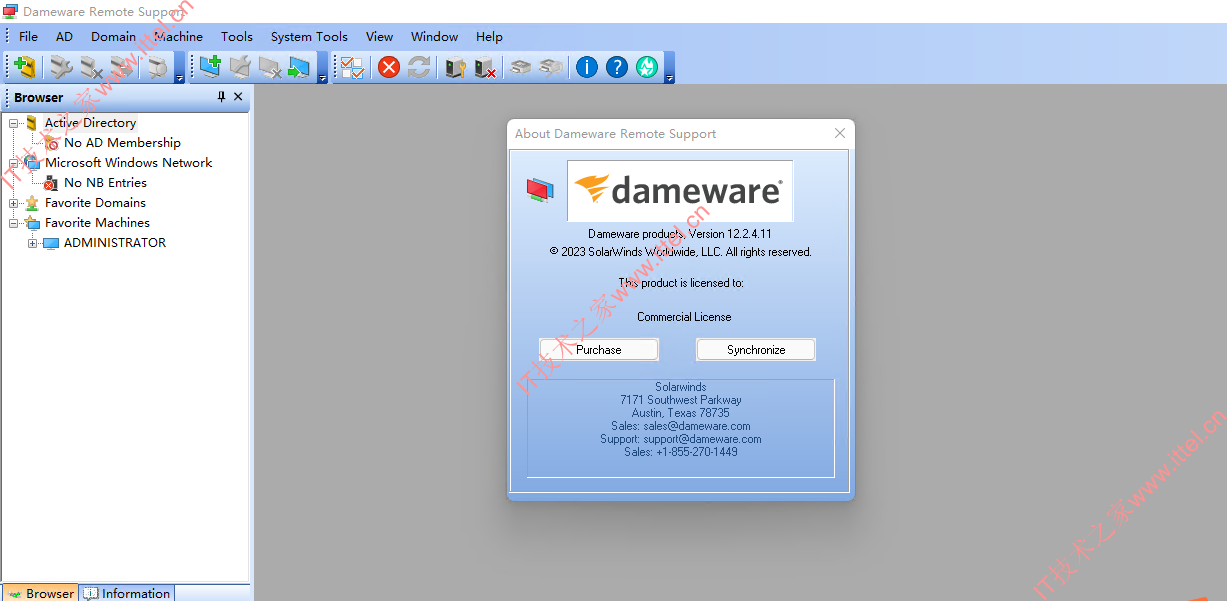Click the 7171 Southwest Parkway address line
The image size is (1227, 601).
[681, 400]
